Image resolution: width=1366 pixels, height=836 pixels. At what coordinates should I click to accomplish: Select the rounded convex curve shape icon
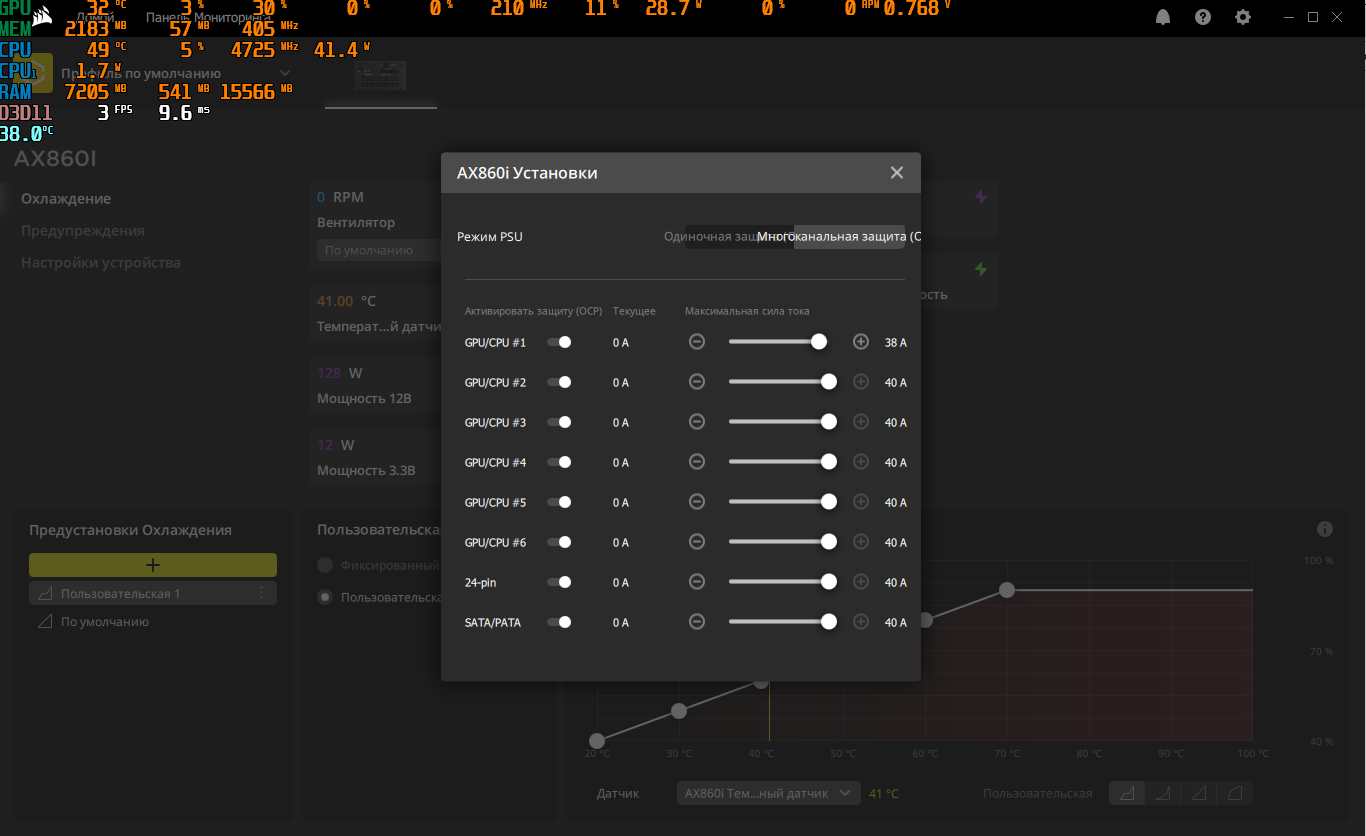[1234, 793]
